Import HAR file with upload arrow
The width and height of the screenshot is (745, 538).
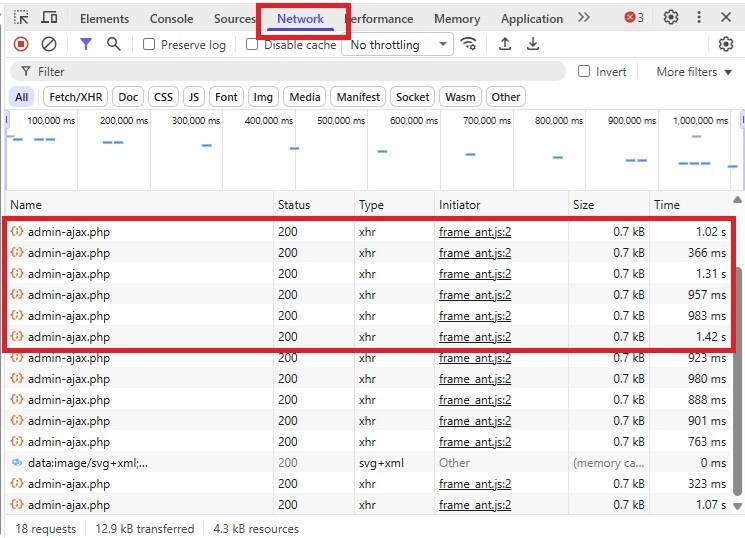point(505,44)
